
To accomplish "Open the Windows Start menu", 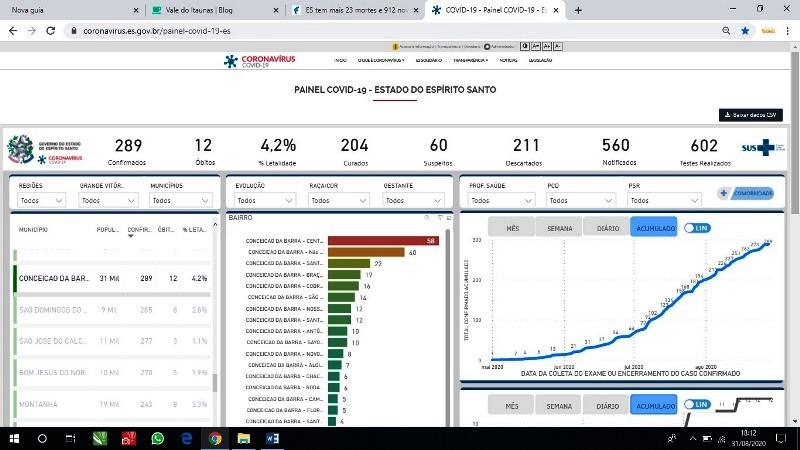I will (14, 438).
